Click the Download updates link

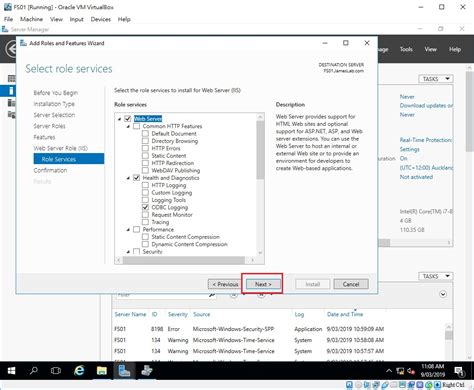pyautogui.click(x=426, y=105)
